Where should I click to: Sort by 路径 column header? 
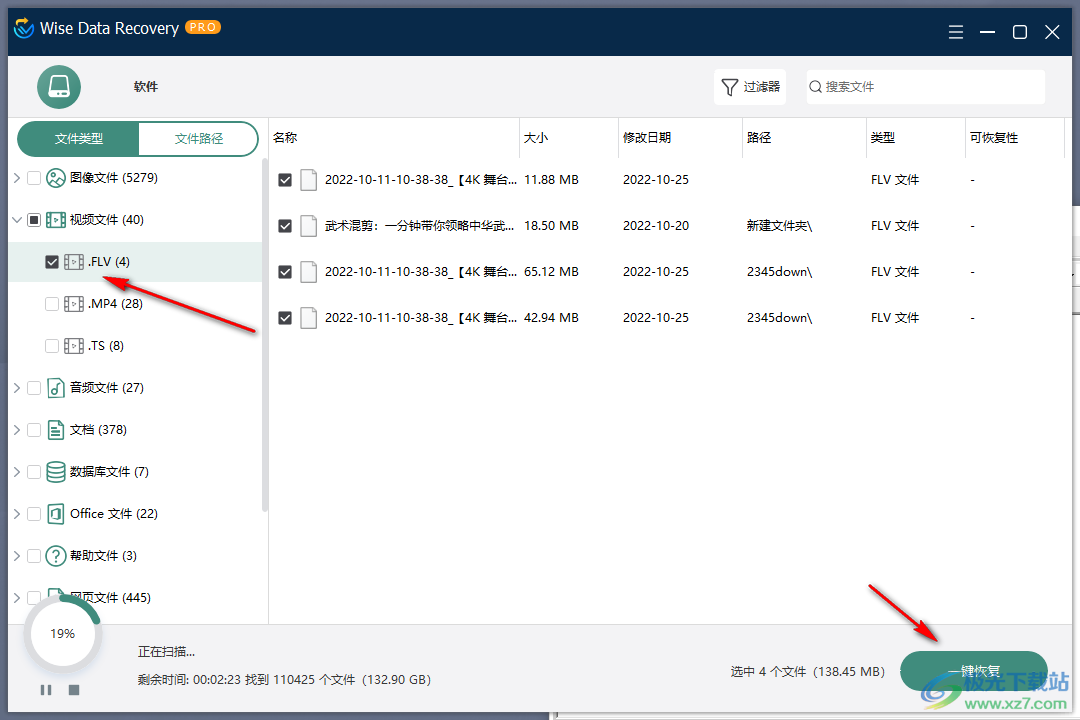(804, 138)
